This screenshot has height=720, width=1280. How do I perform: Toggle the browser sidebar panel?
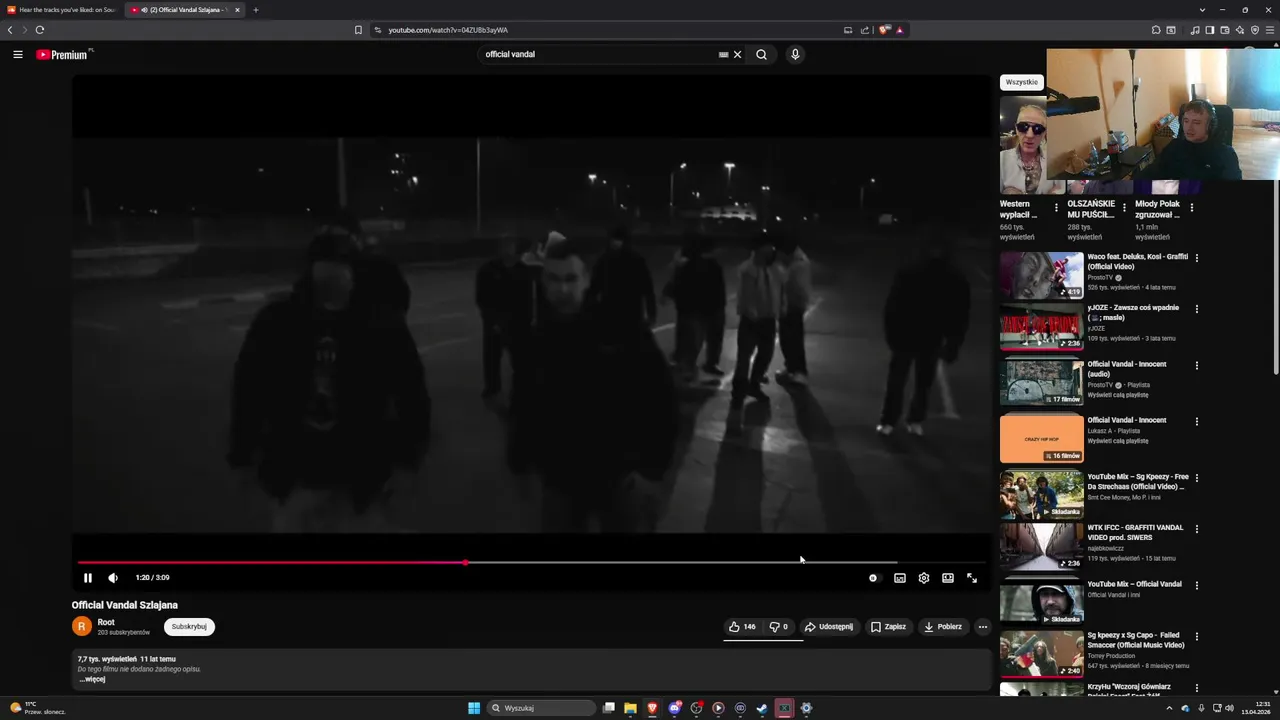pyautogui.click(x=1210, y=30)
